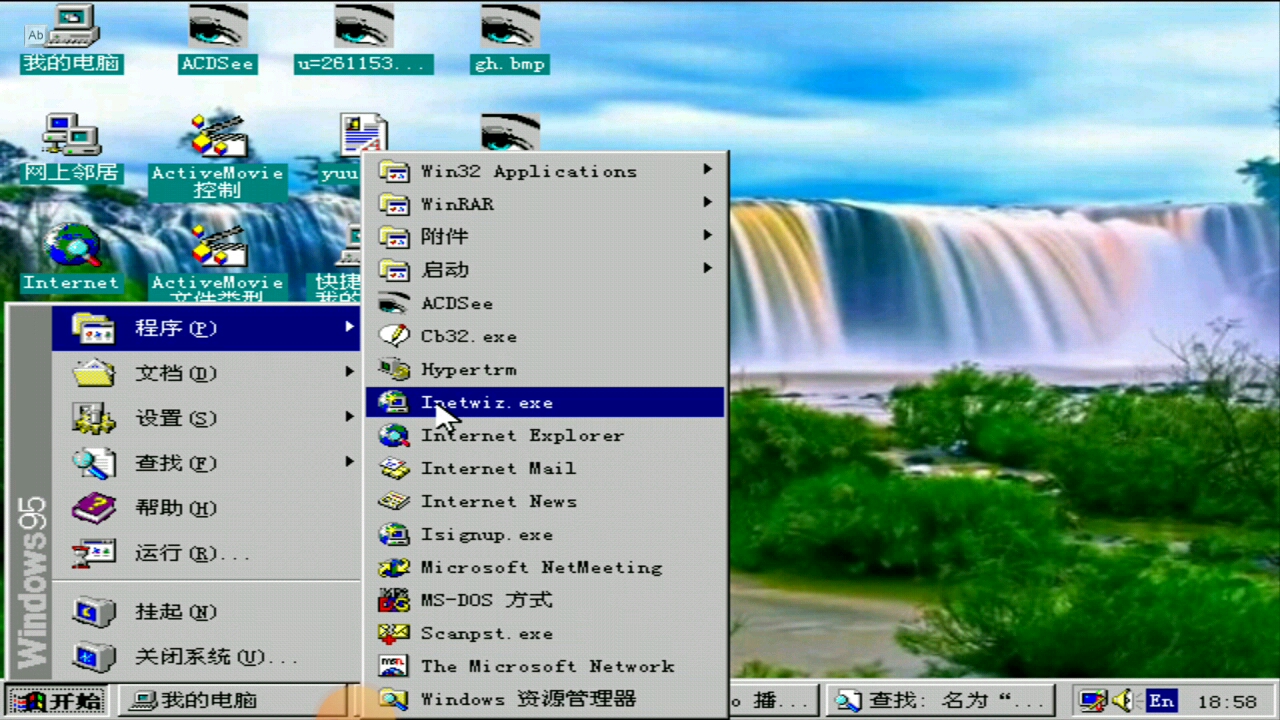Screen dimensions: 1280x720
Task: Click the 运行 icon in Start menu
Action: point(95,552)
